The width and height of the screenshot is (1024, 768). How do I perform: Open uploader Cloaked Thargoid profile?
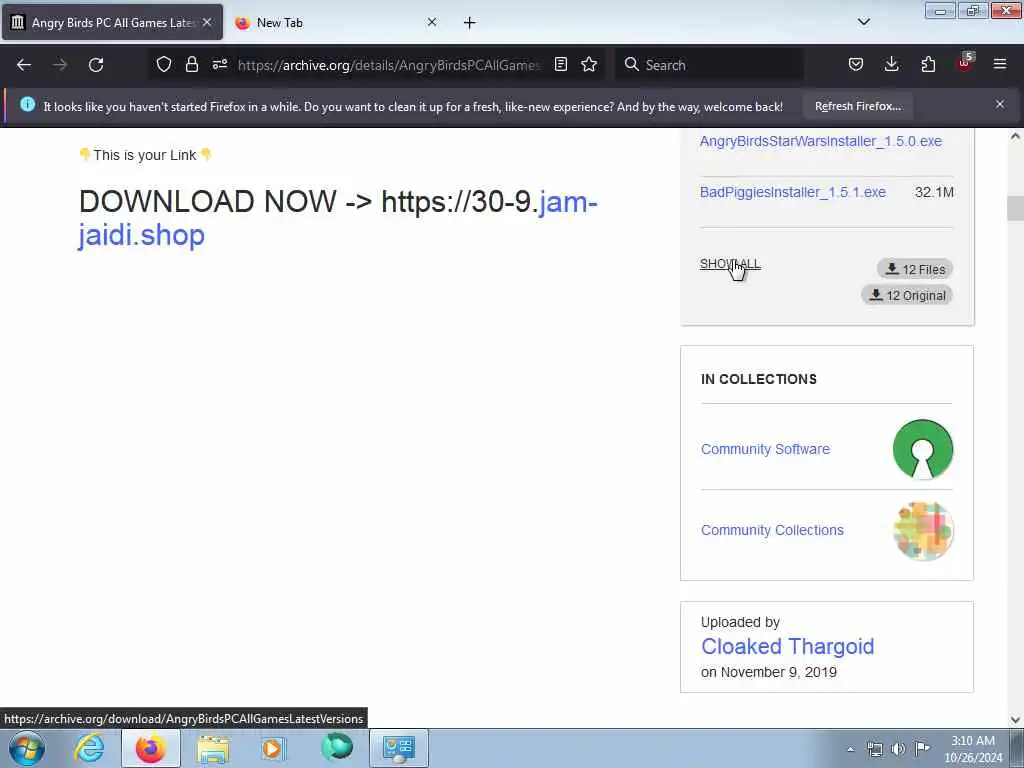click(x=787, y=647)
